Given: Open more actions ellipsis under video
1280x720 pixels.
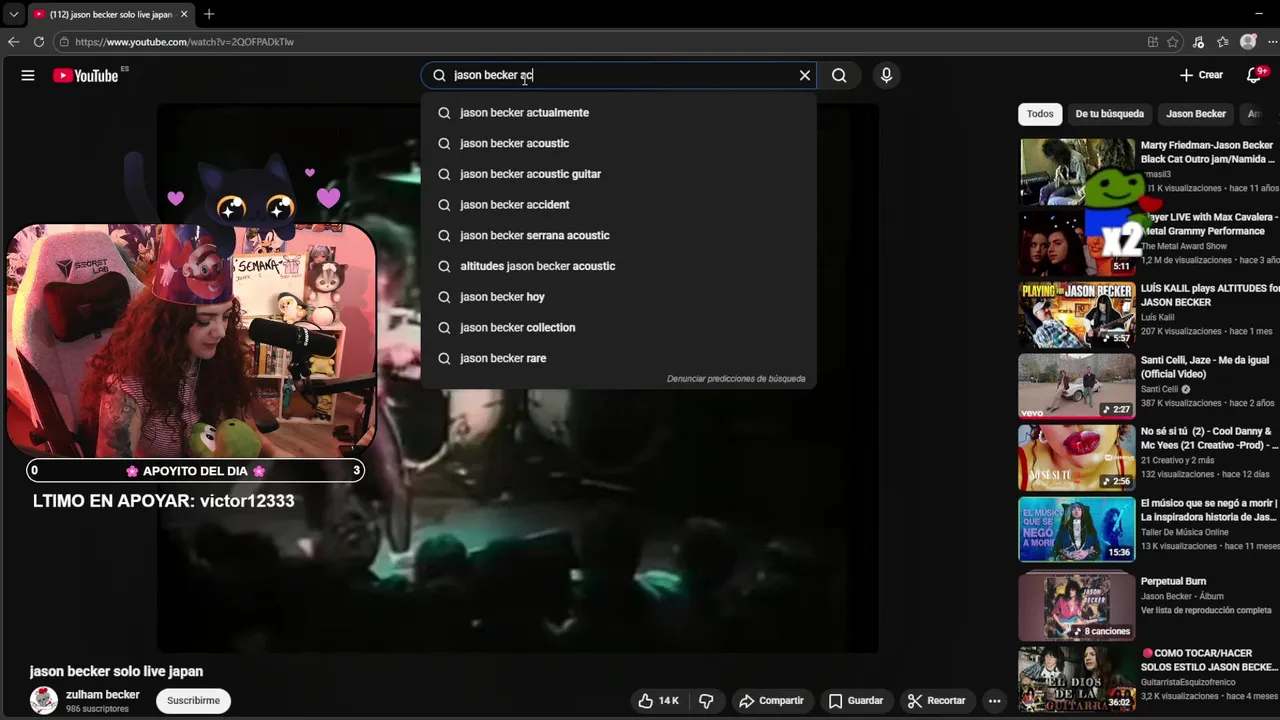Looking at the screenshot, I should click(994, 701).
